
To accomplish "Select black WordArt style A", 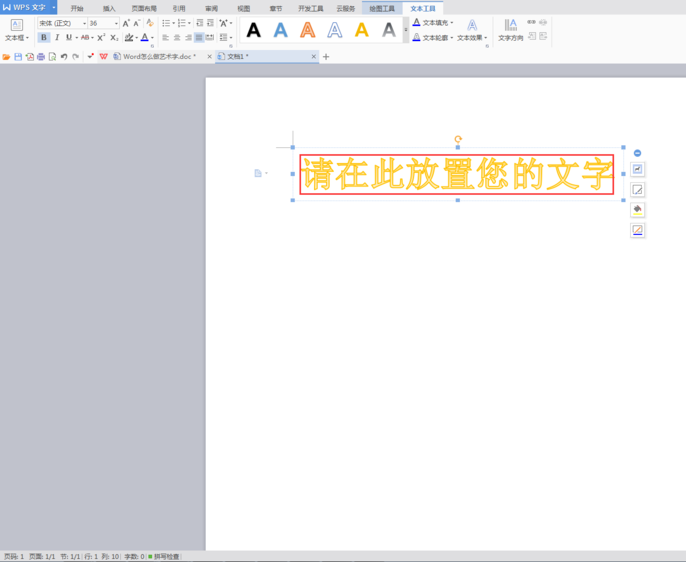I will click(253, 30).
